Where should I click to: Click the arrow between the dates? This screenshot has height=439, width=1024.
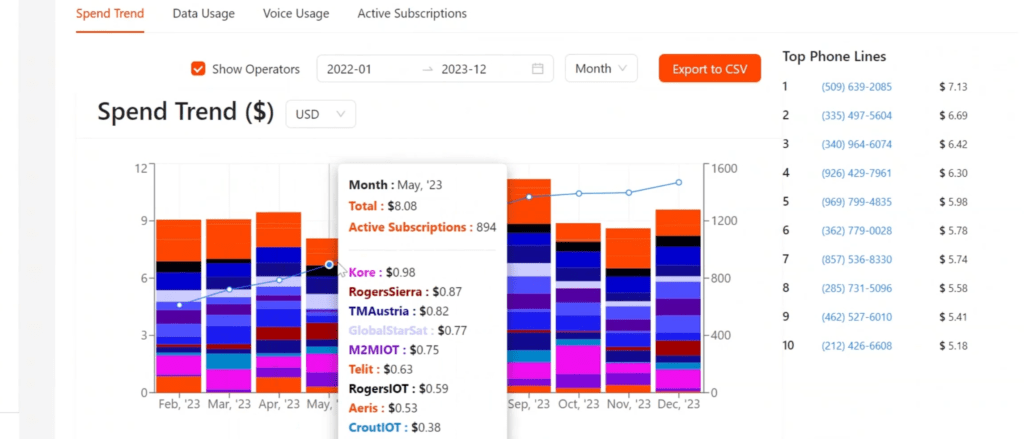(x=428, y=69)
